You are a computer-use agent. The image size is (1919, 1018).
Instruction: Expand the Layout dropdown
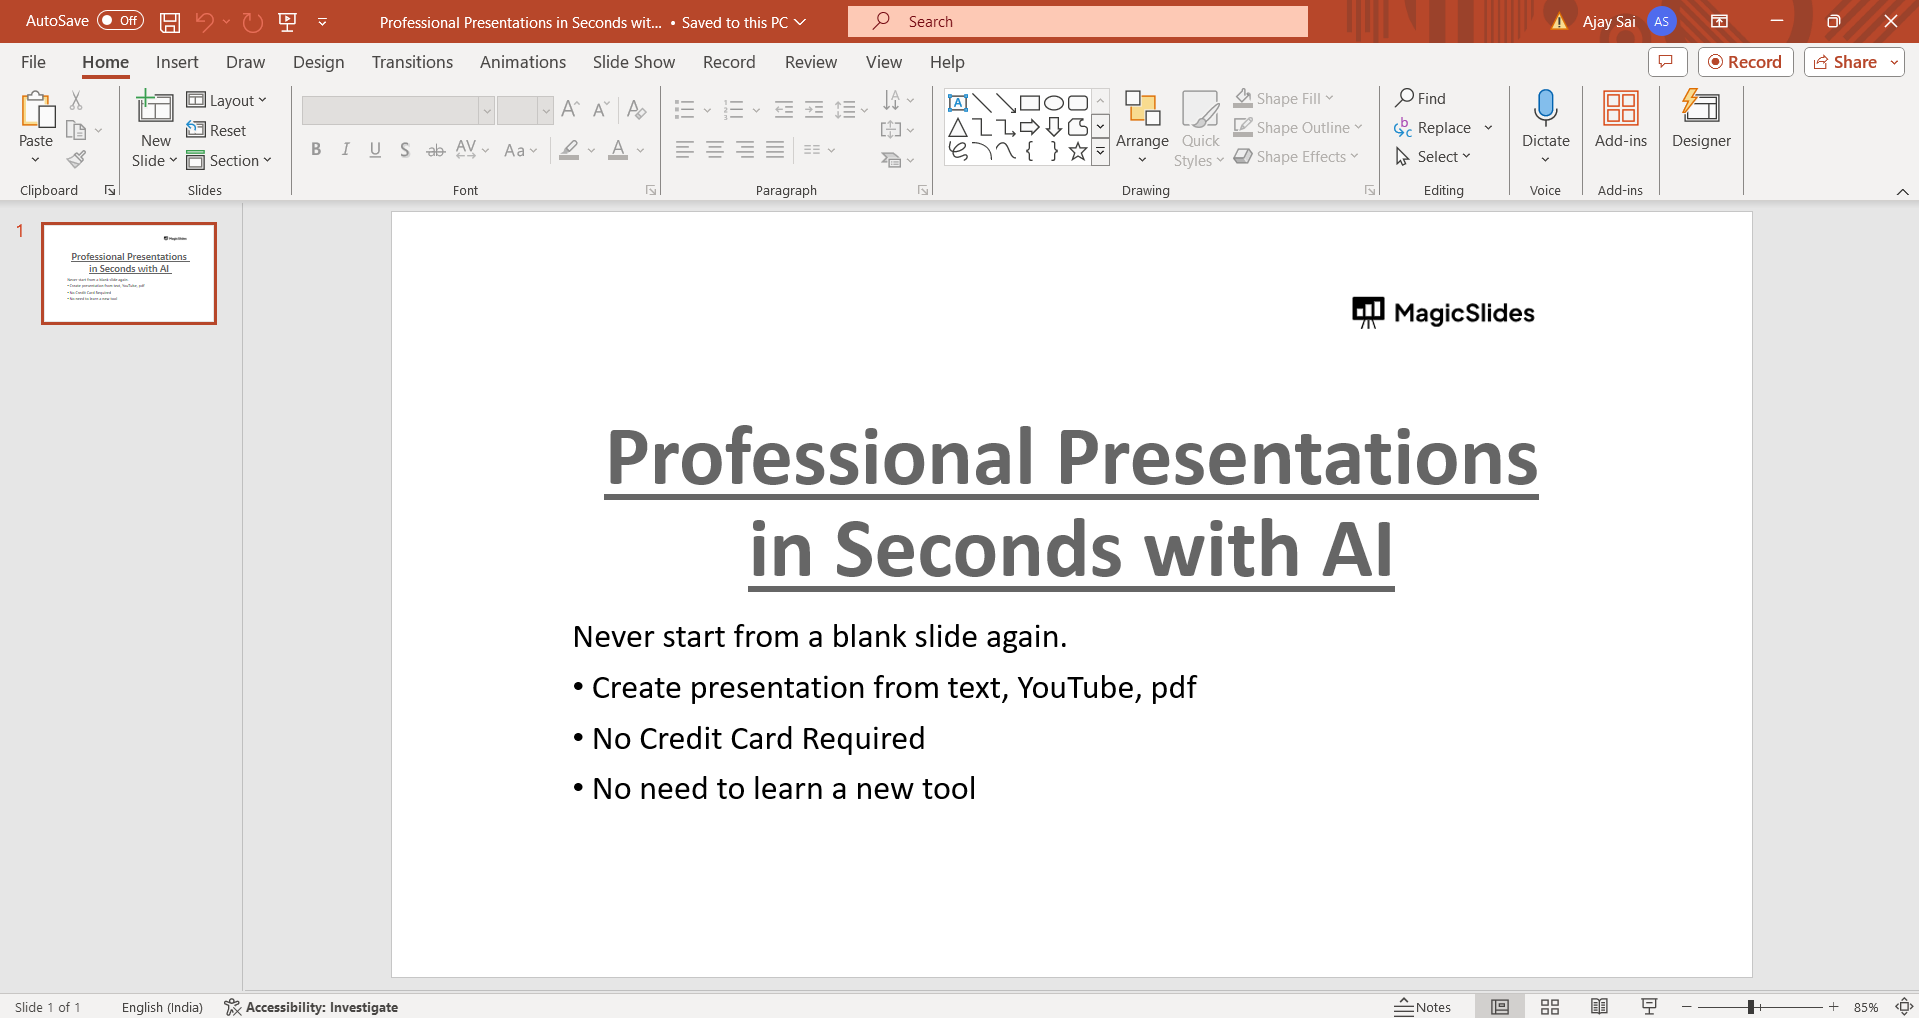[227, 100]
